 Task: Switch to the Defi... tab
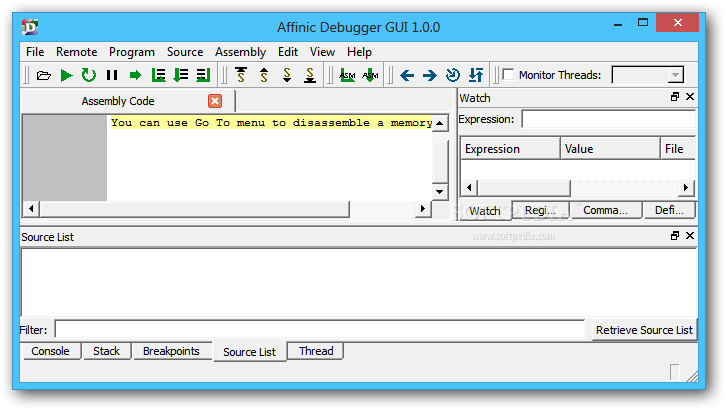[x=669, y=210]
